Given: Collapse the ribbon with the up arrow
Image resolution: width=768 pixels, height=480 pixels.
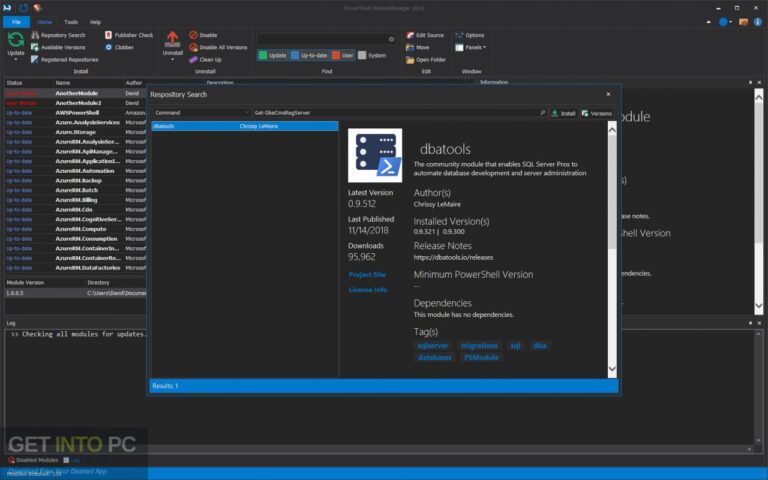Looking at the screenshot, I should [709, 22].
